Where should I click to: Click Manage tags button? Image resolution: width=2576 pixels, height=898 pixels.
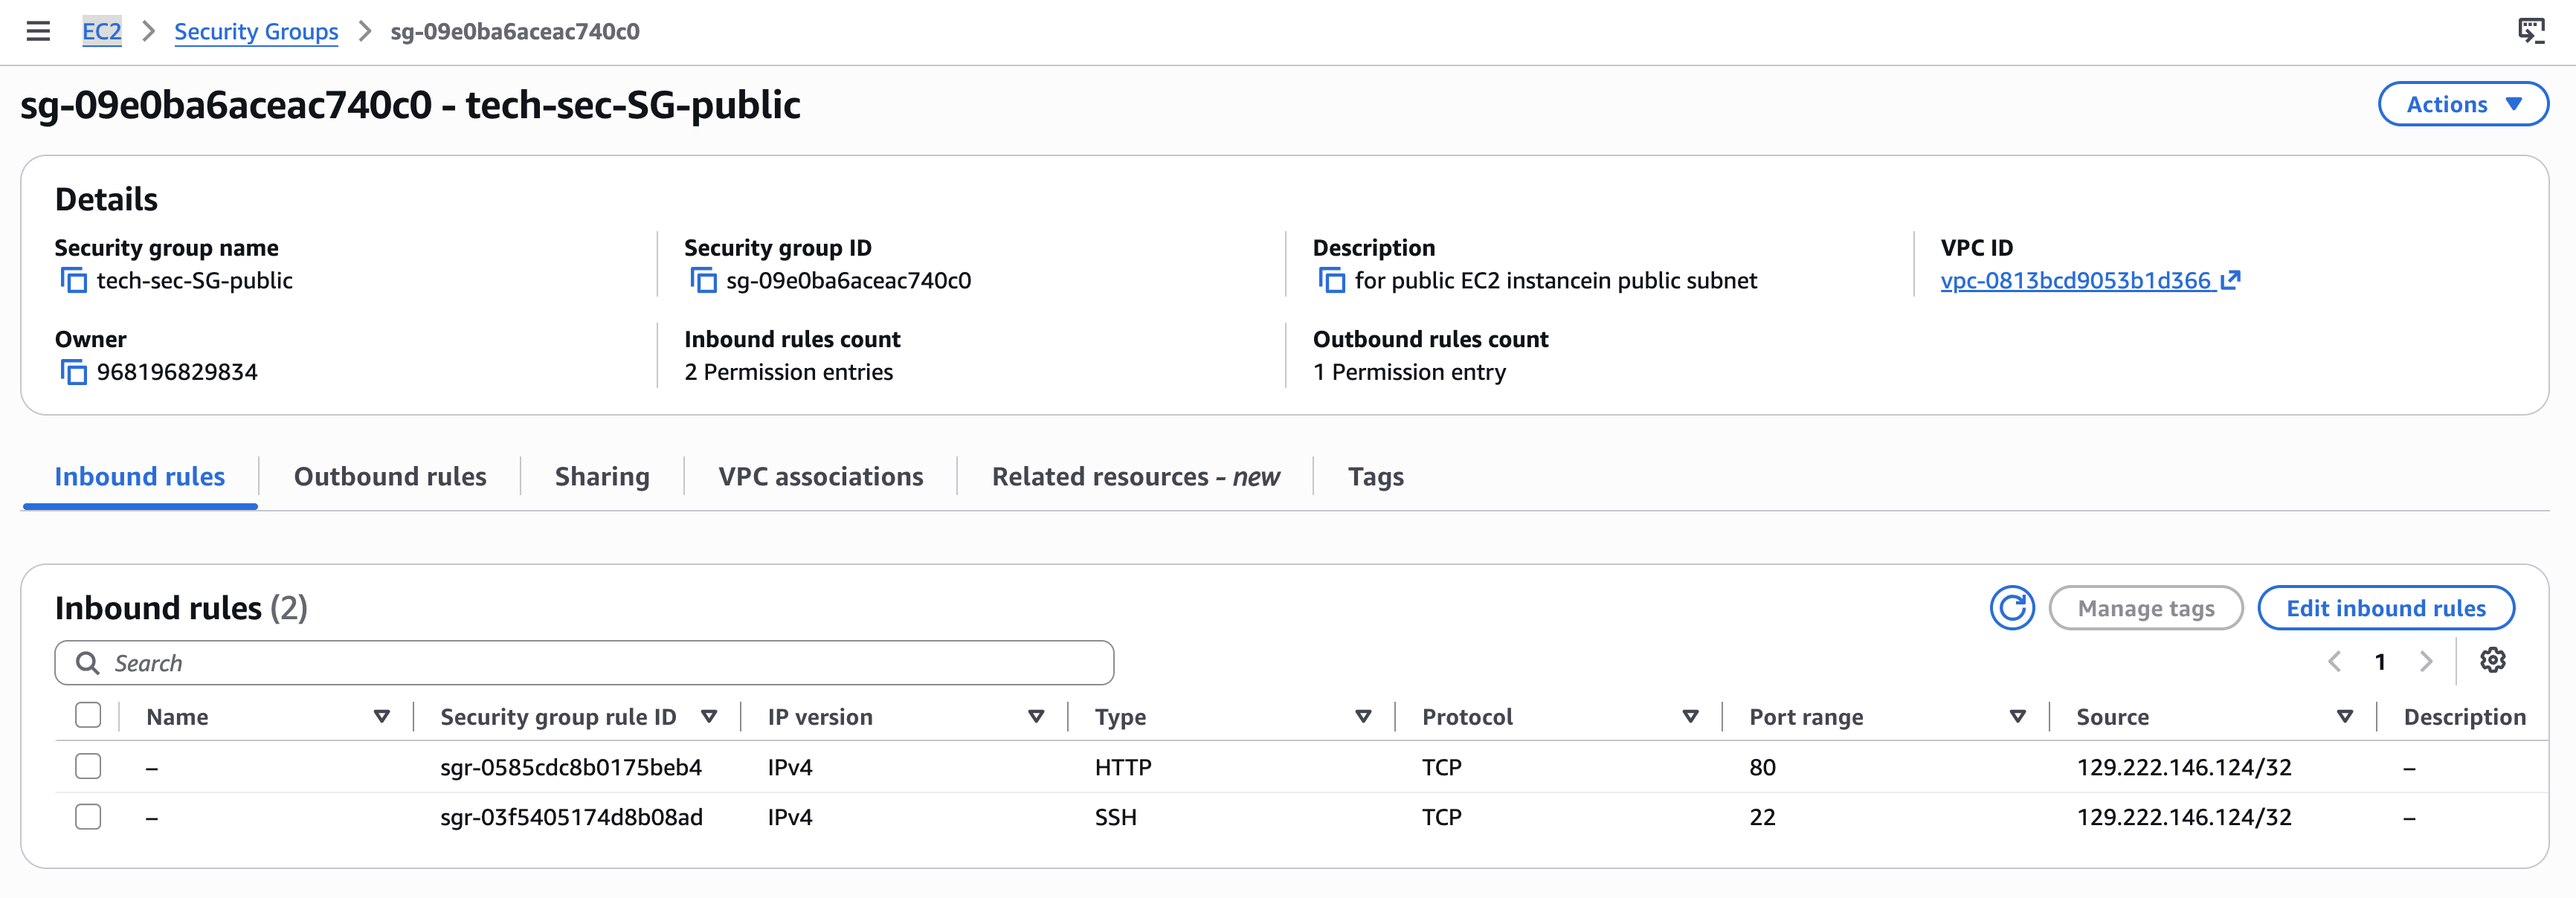pos(2146,608)
